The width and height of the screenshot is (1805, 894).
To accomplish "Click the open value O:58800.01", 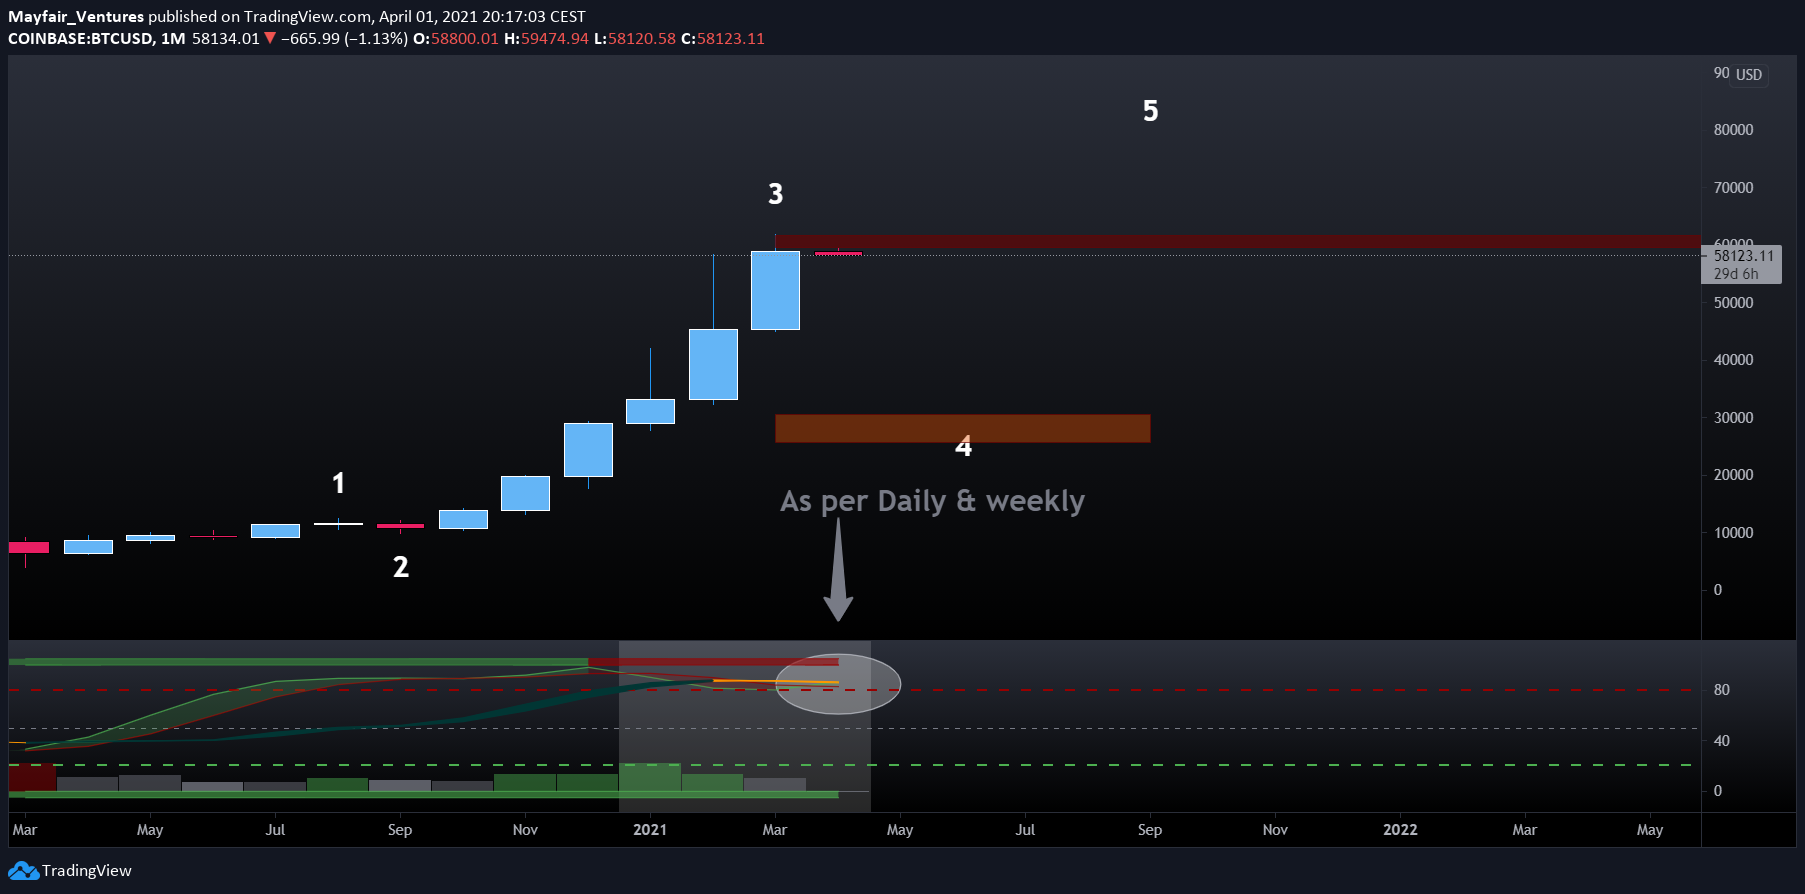I will pyautogui.click(x=455, y=38).
